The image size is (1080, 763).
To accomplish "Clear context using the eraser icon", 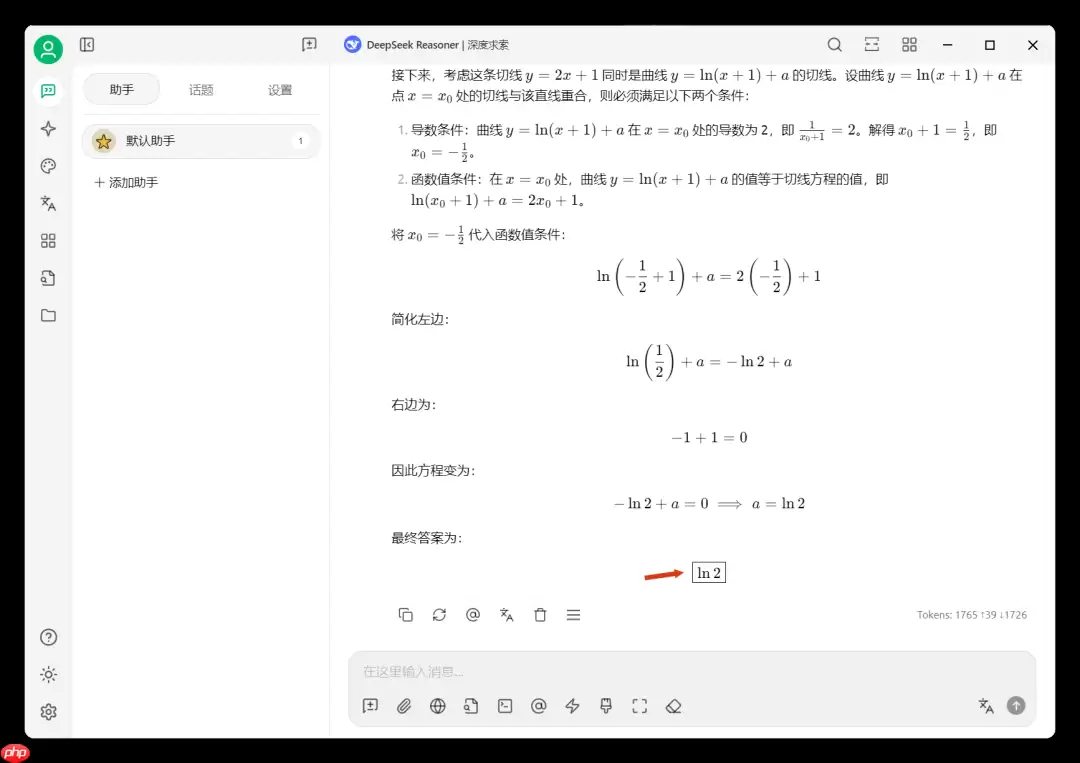I will 673,706.
